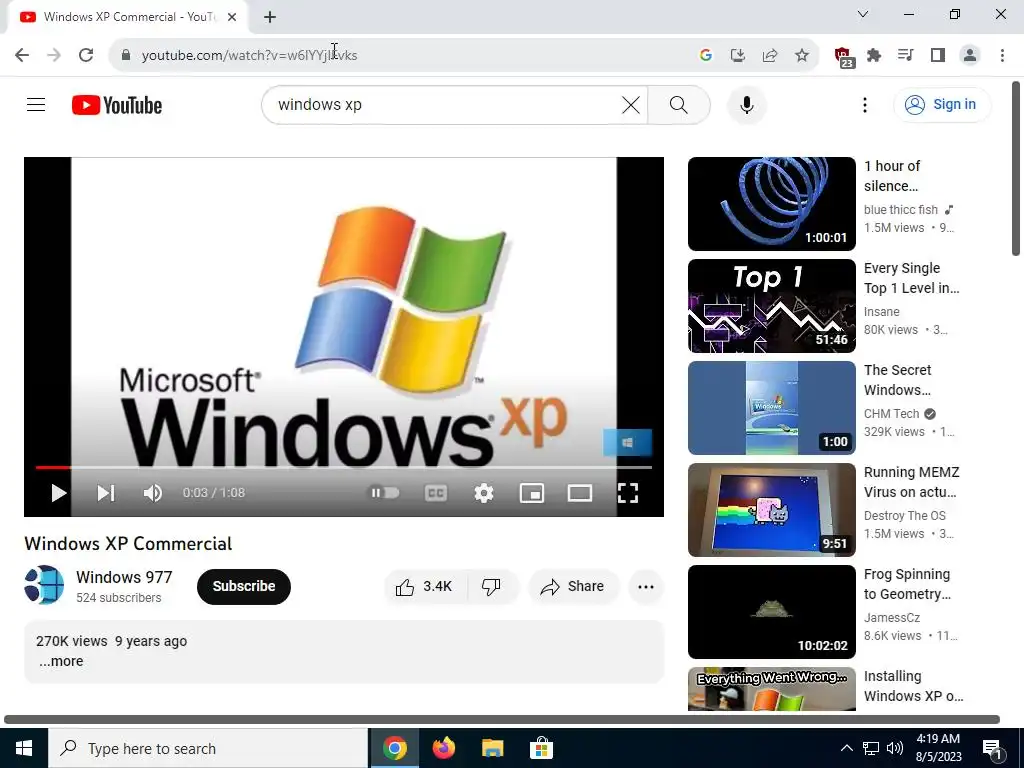Screen dimensions: 1024x768
Task: Switch to the miniplayer
Action: pyautogui.click(x=532, y=493)
